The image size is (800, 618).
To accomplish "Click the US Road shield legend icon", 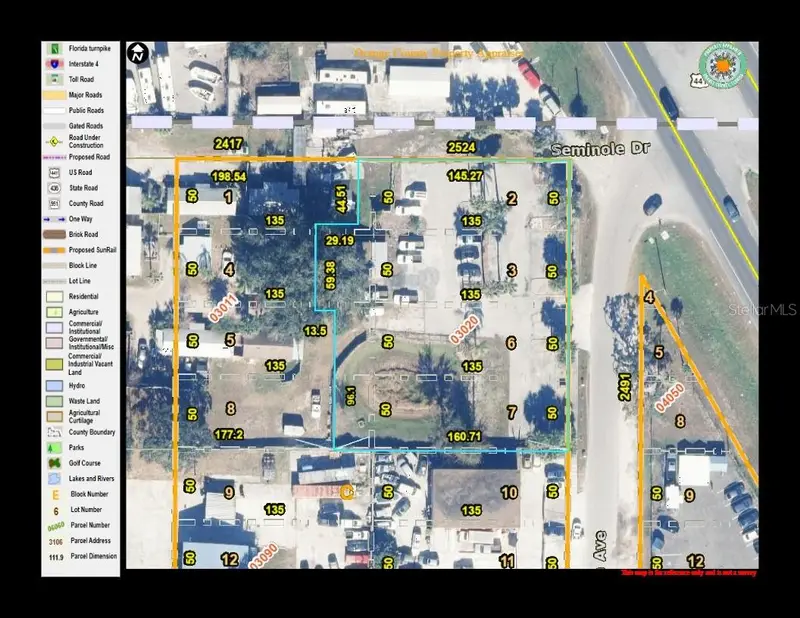I will [x=55, y=172].
